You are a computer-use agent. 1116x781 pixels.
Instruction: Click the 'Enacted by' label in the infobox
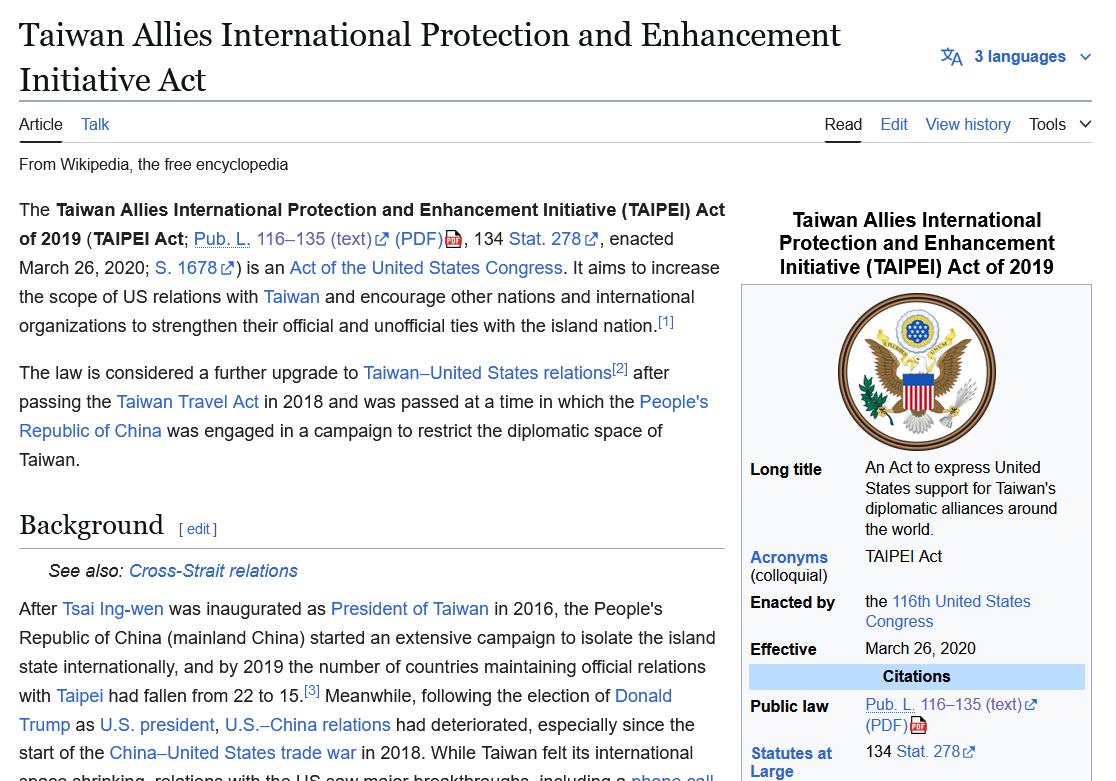click(792, 603)
